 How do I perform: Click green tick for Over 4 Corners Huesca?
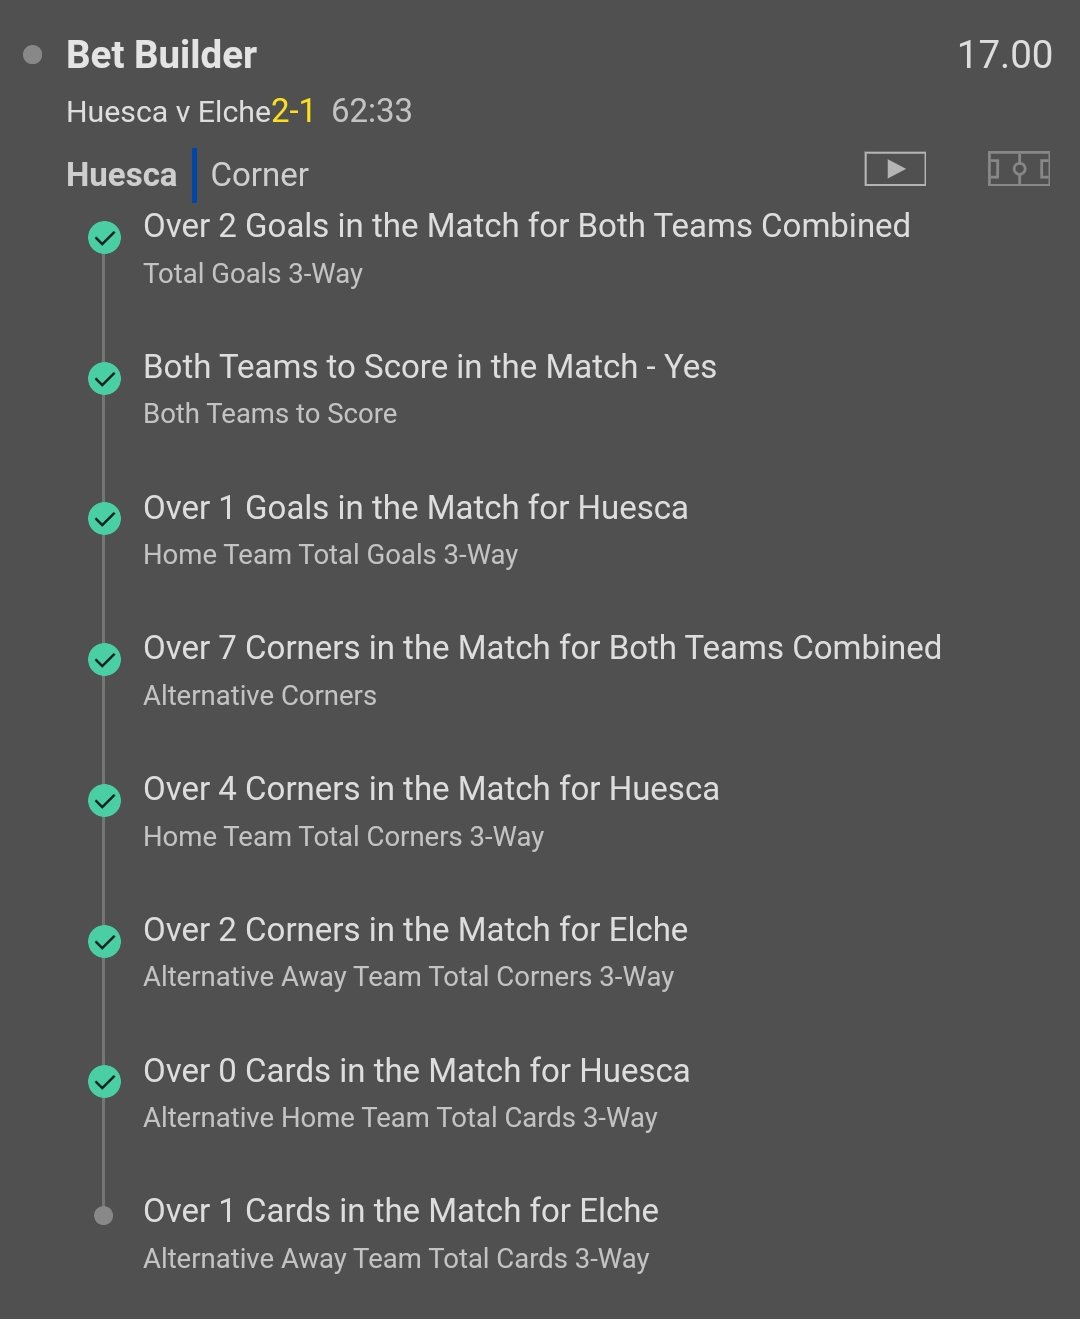click(x=104, y=801)
